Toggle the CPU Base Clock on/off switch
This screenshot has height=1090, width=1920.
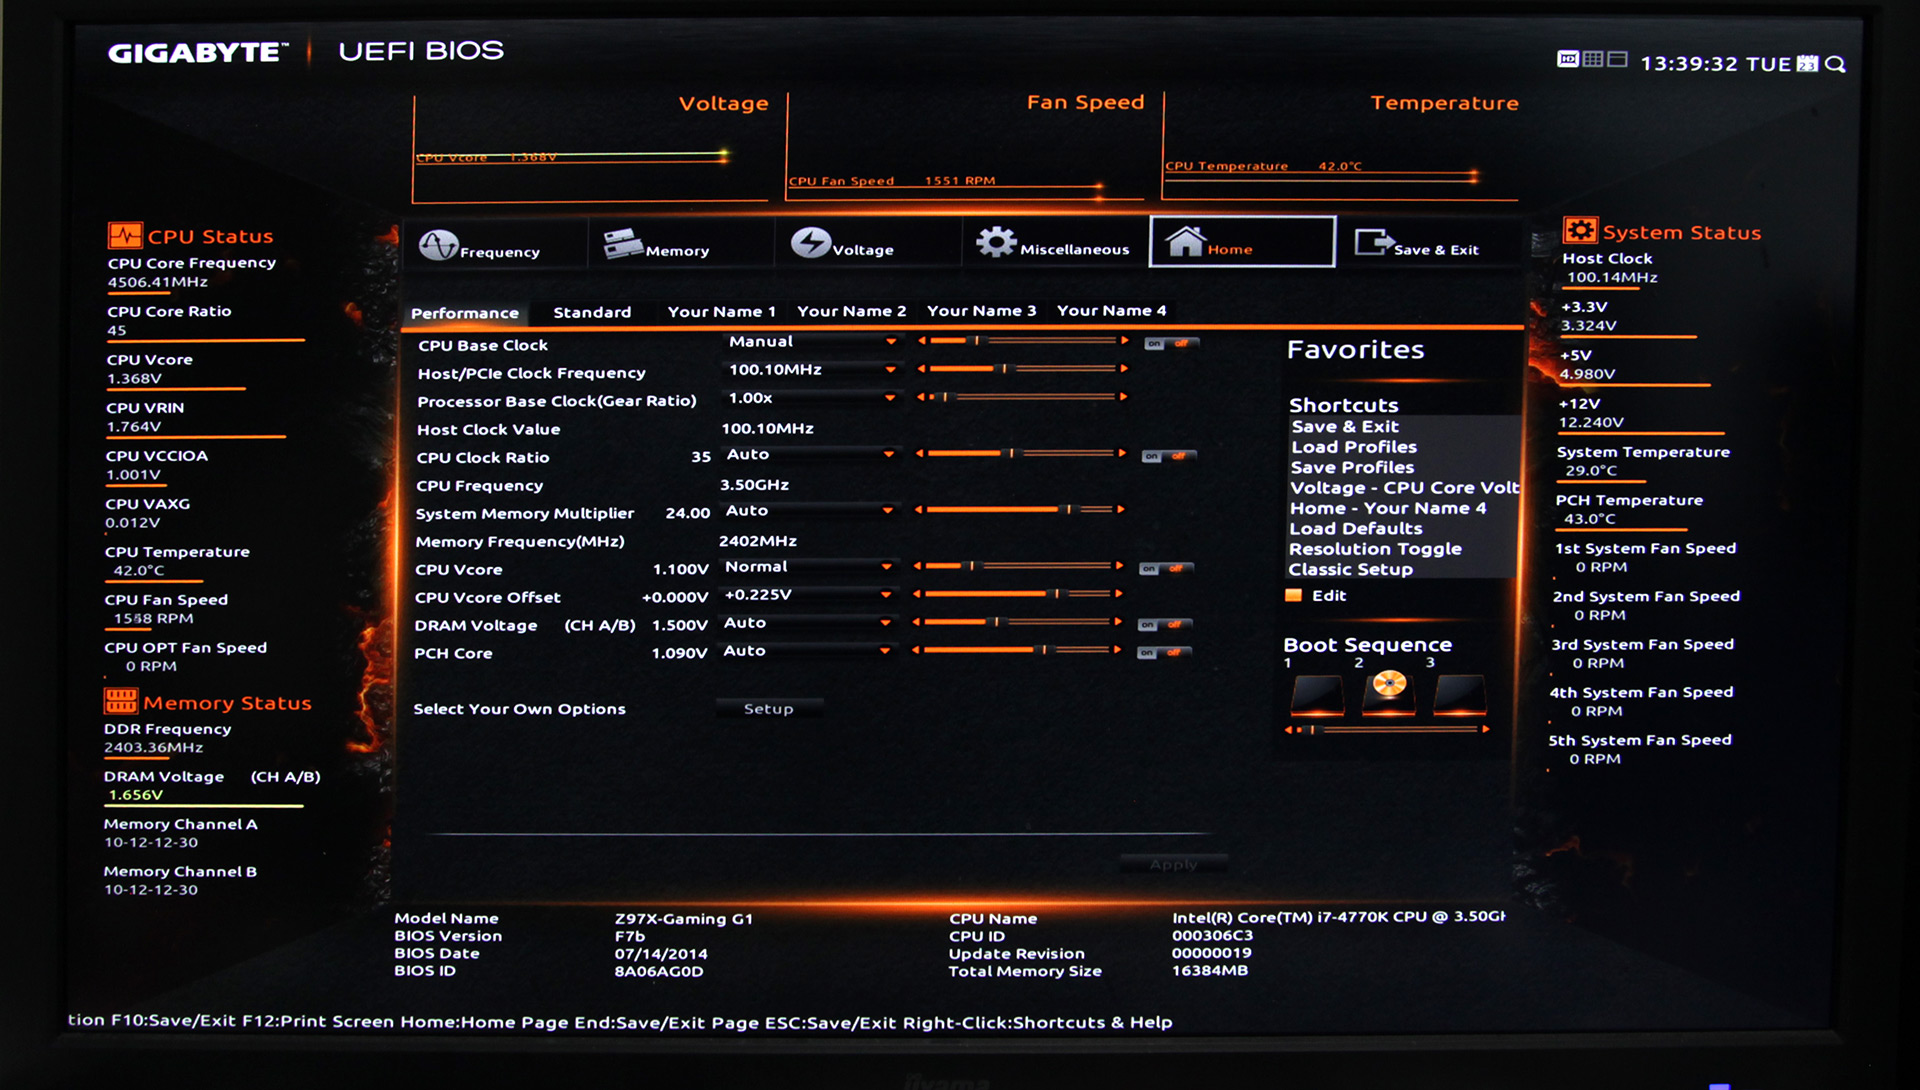pyautogui.click(x=1171, y=344)
